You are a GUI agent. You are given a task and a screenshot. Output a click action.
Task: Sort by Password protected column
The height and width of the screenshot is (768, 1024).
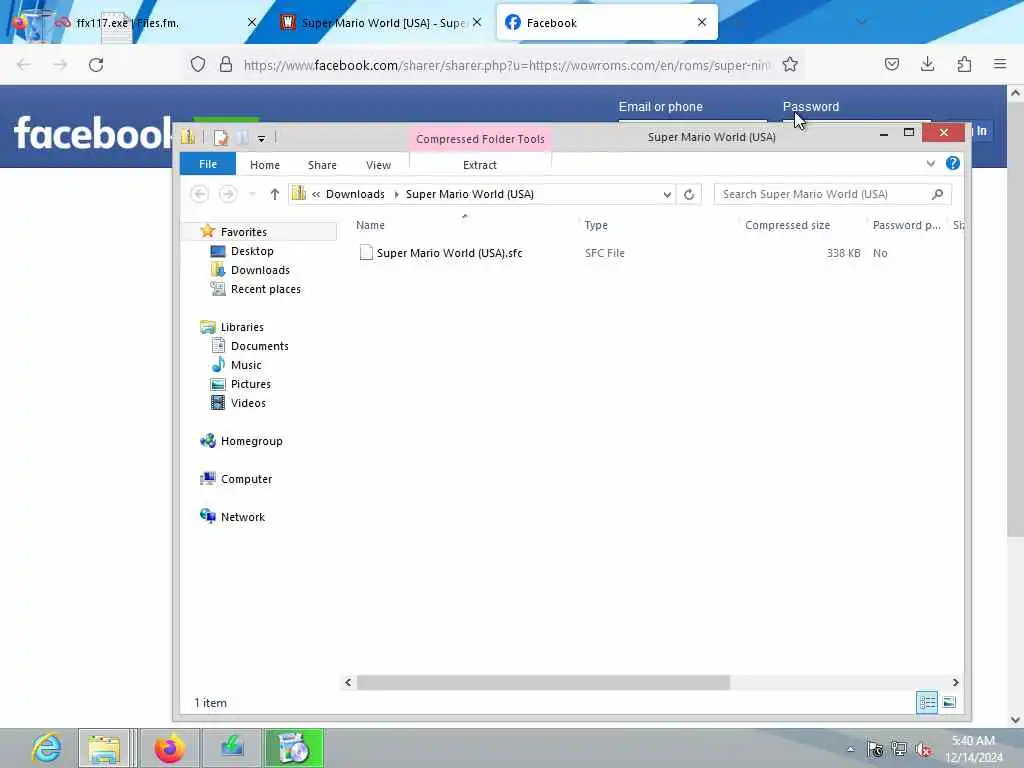point(906,225)
